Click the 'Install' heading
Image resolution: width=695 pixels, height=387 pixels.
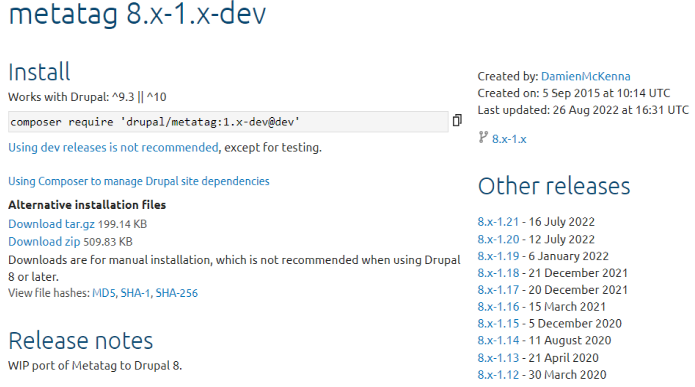coord(39,72)
